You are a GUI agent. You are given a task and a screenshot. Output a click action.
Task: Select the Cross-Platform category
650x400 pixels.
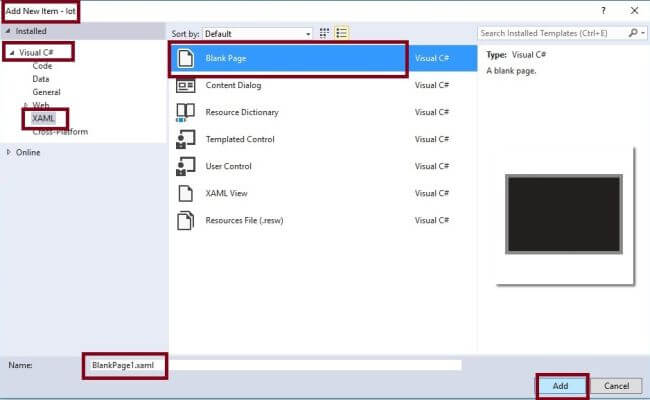click(x=60, y=132)
